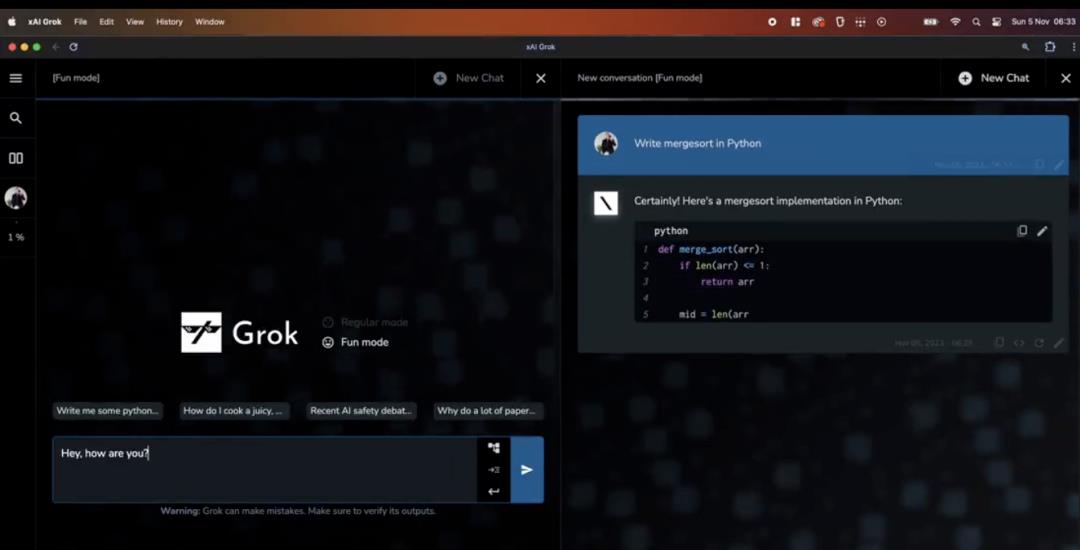Open the History menu

[169, 22]
